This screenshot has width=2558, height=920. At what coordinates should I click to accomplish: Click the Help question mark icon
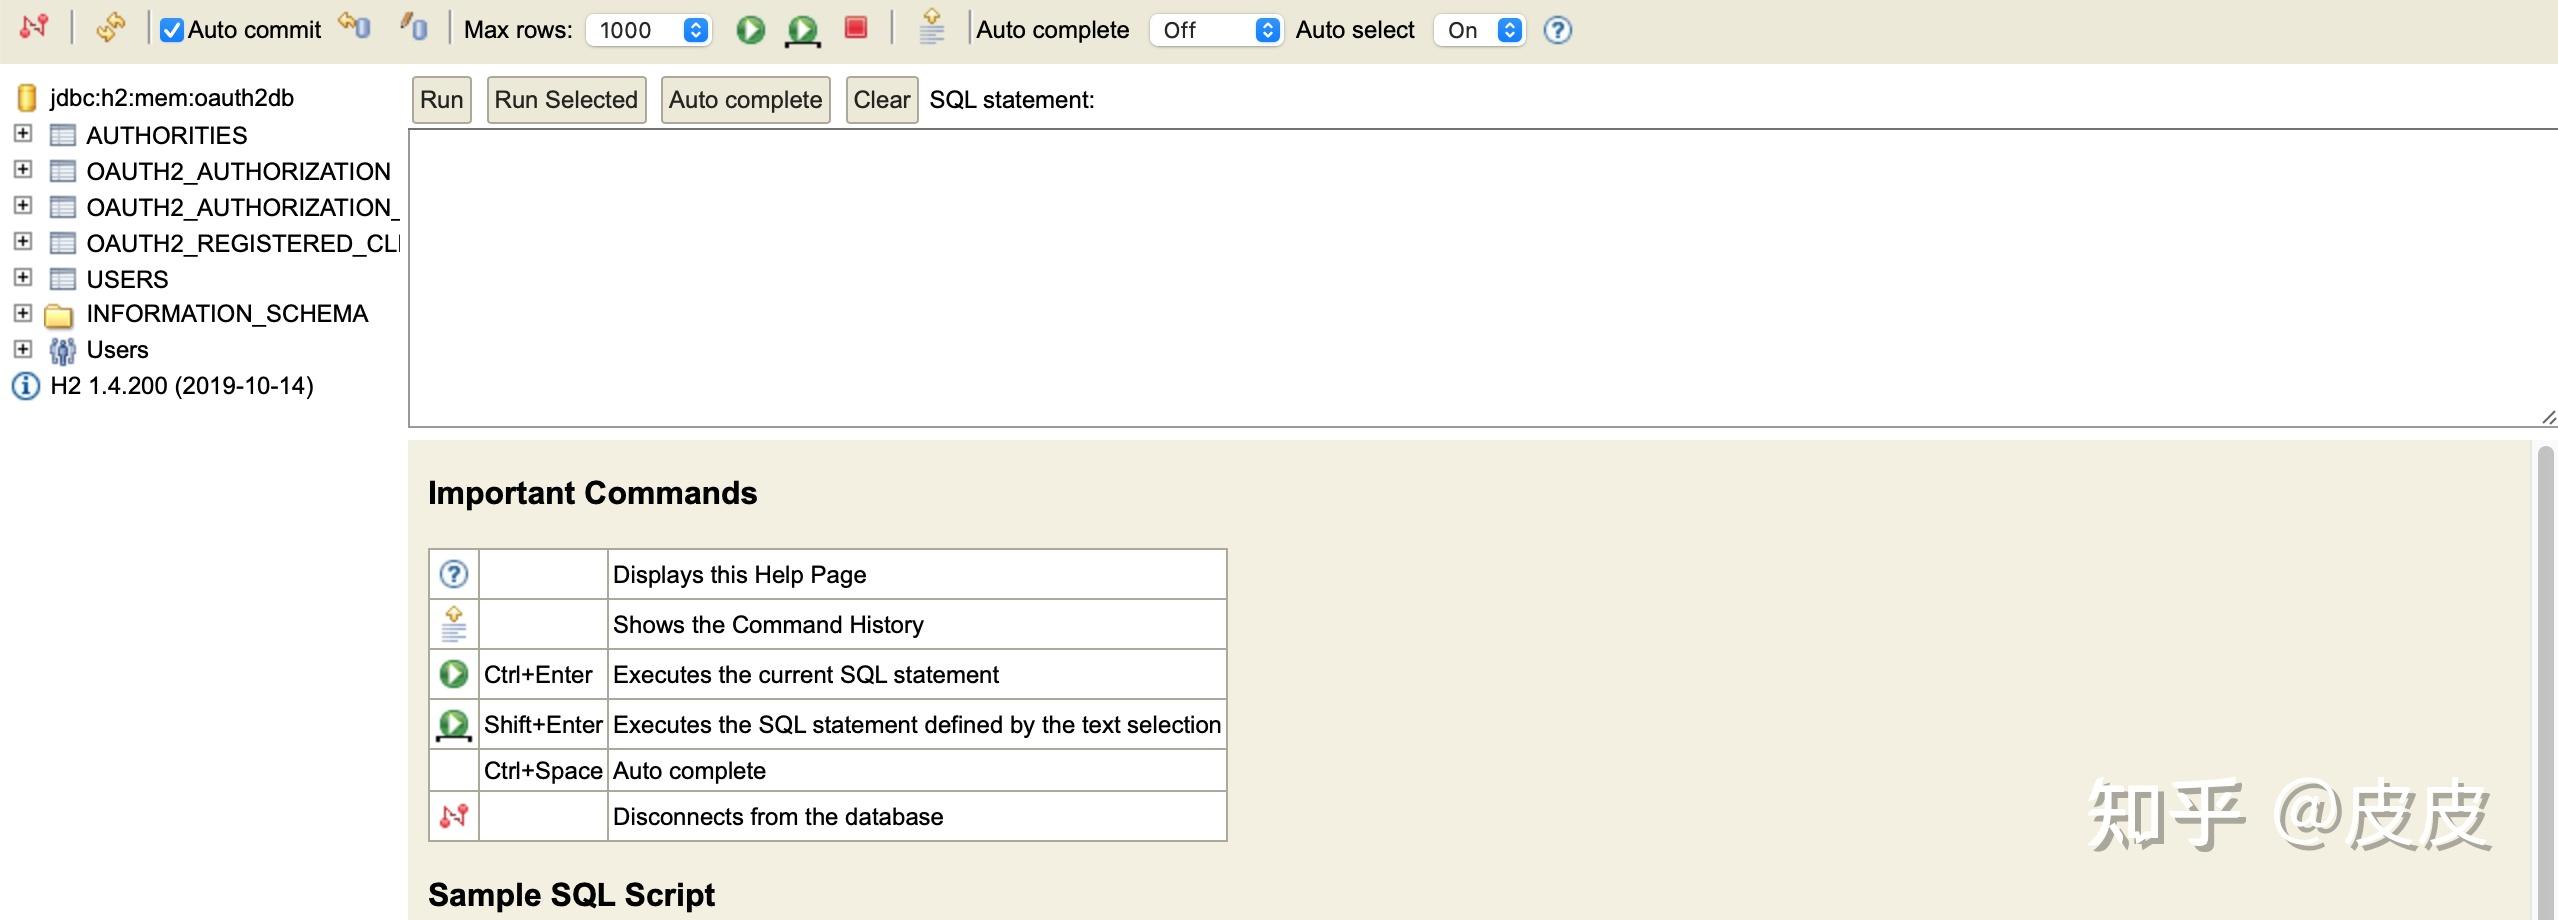pyautogui.click(x=1556, y=31)
